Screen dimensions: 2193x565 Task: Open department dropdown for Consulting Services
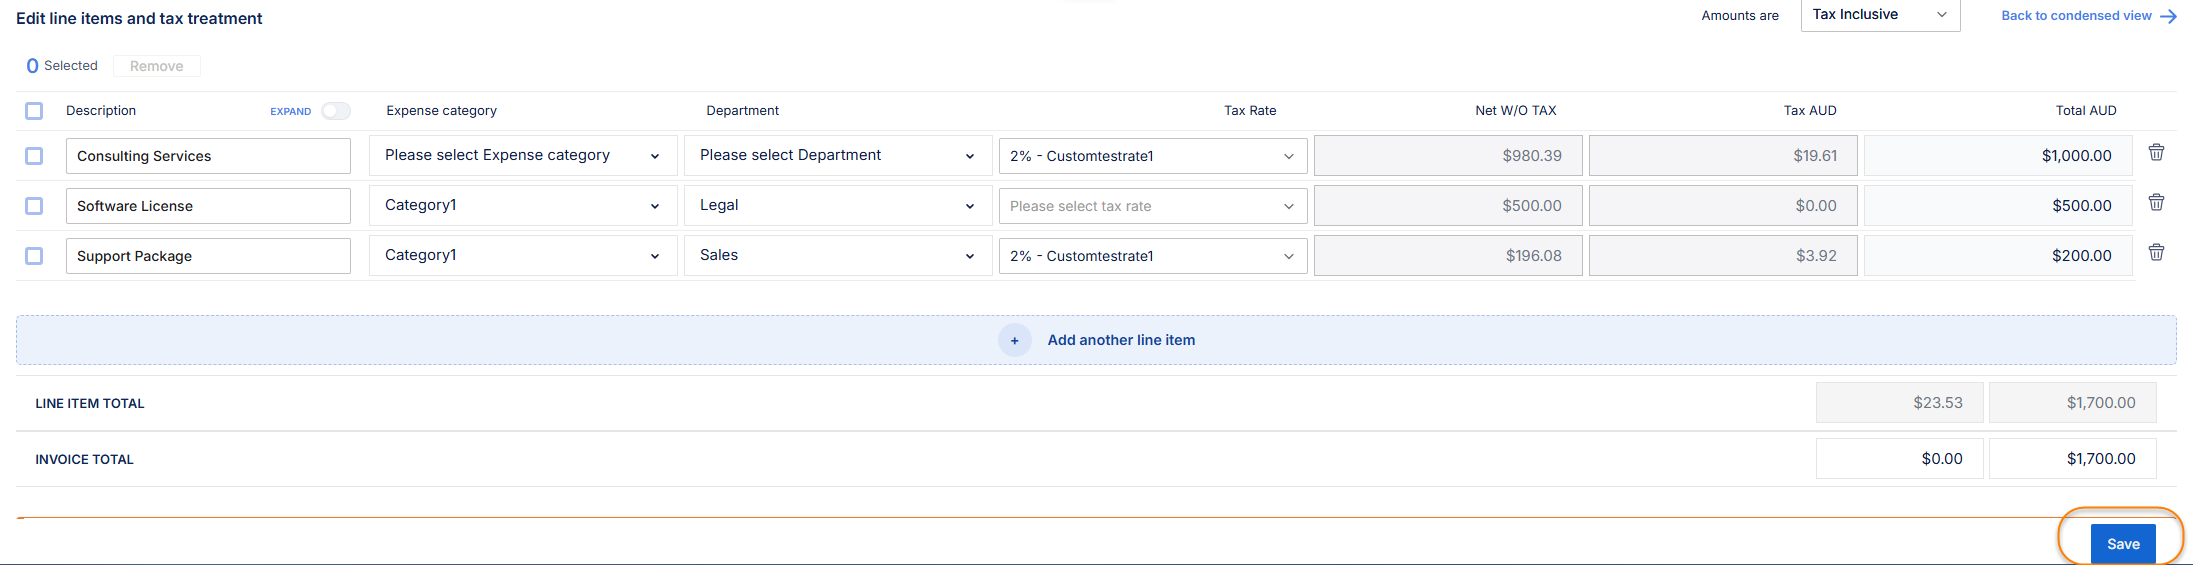(x=838, y=155)
